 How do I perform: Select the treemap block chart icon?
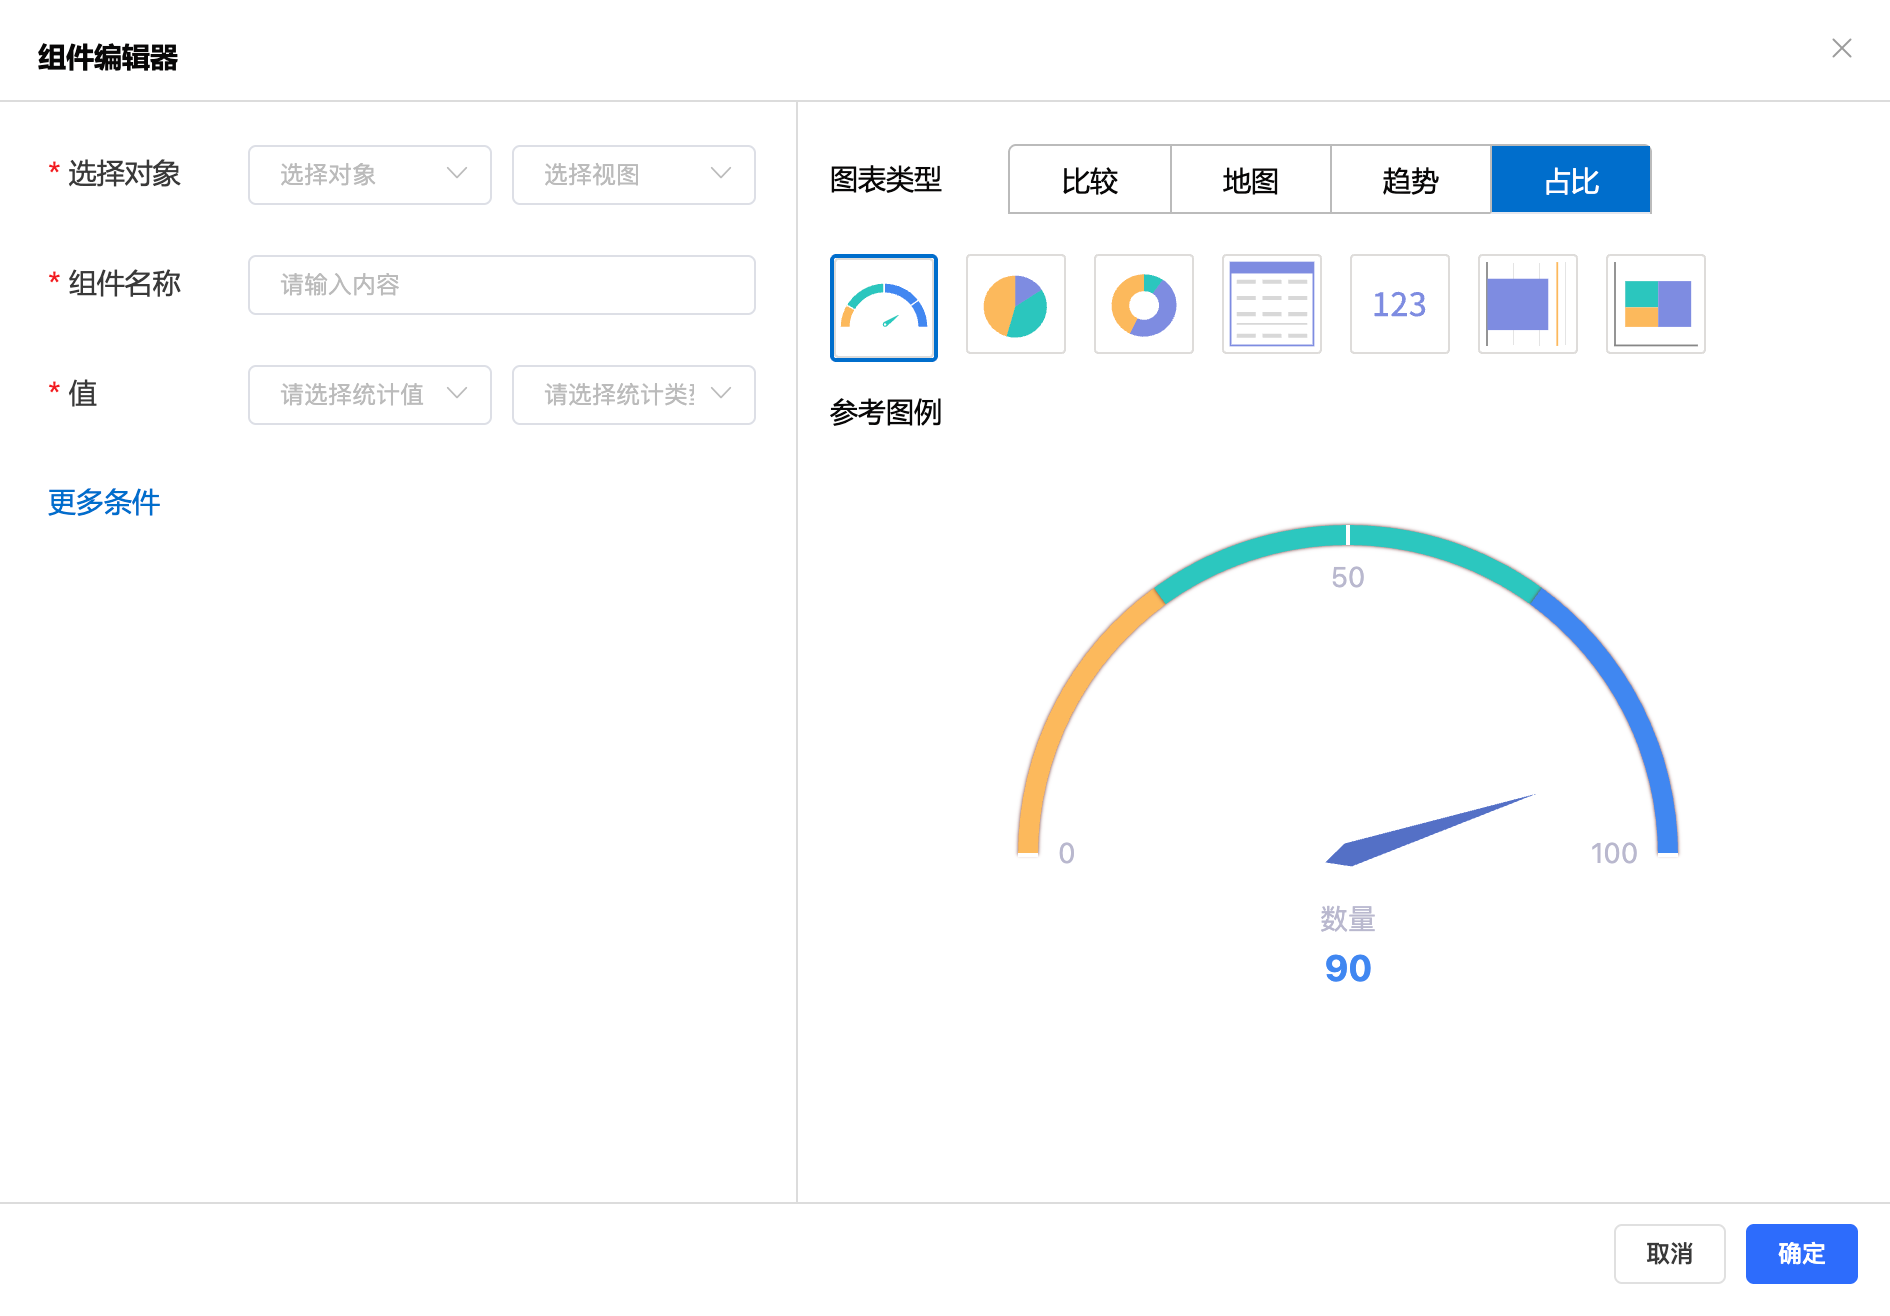tap(1655, 304)
